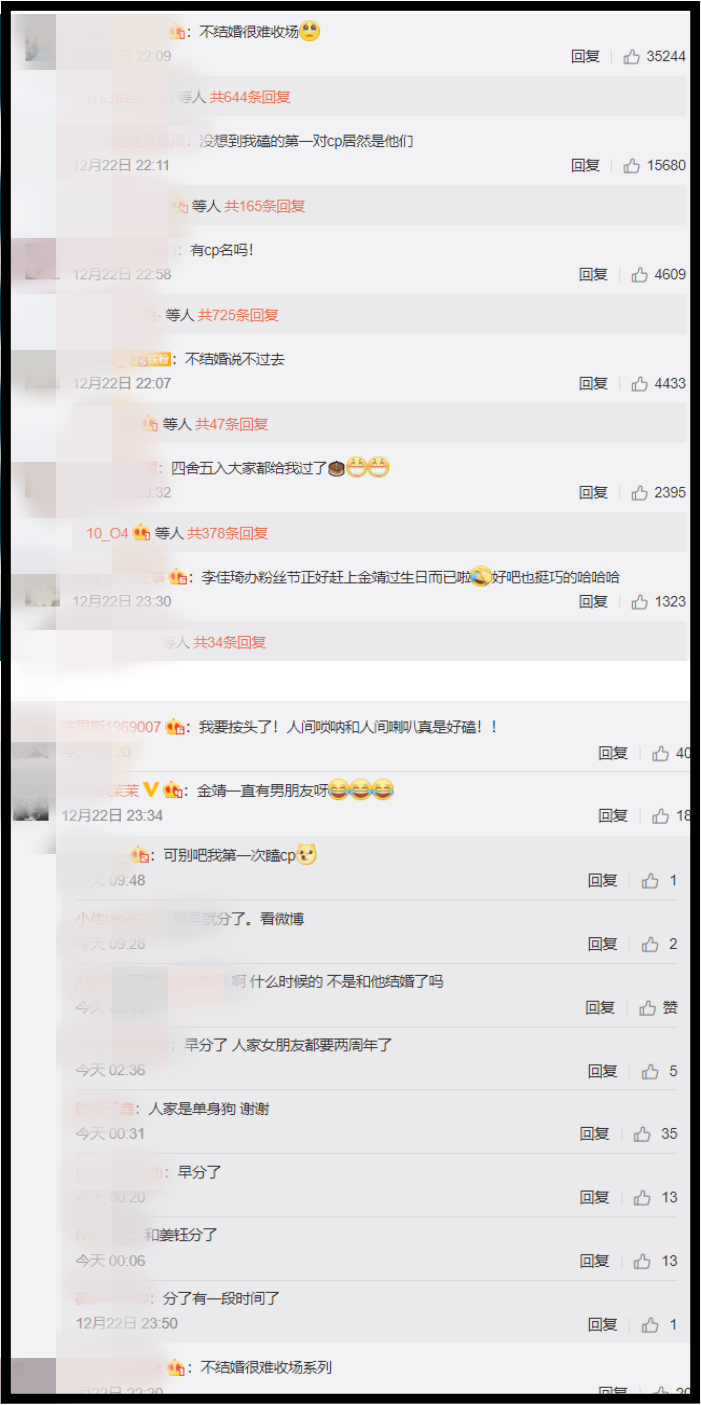Open user 10_O4 profile link
This screenshot has height=1405, width=701.
(x=107, y=534)
